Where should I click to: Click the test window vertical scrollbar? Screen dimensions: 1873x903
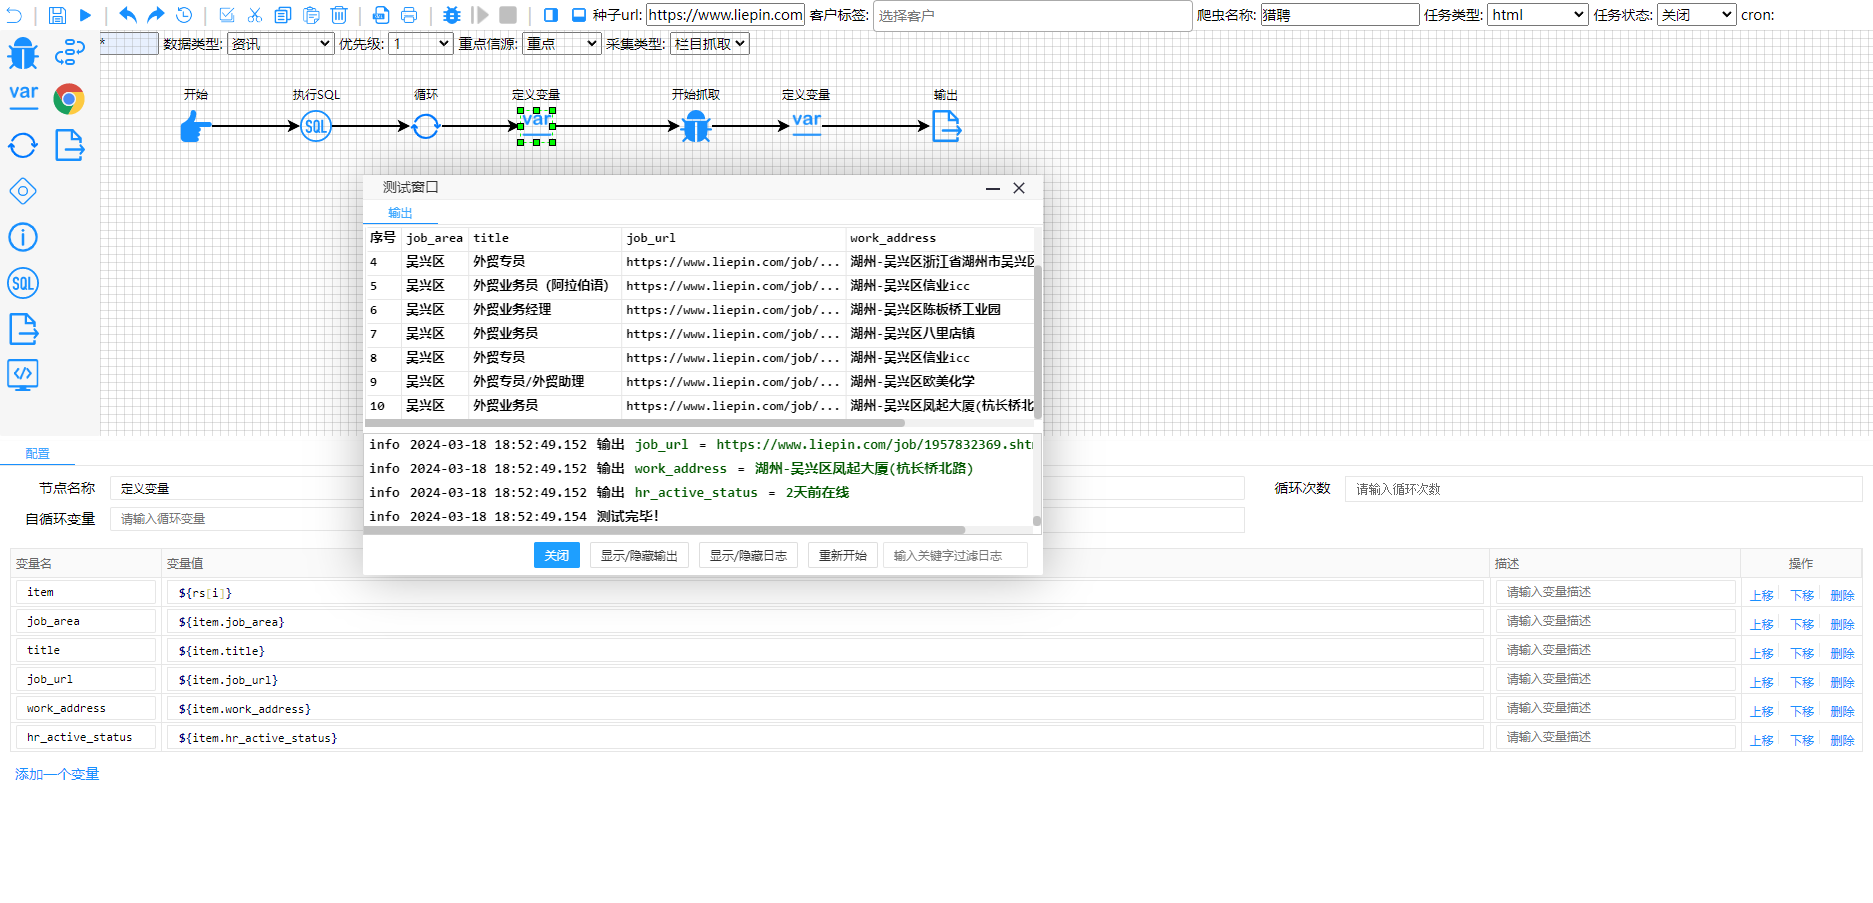tap(1038, 340)
